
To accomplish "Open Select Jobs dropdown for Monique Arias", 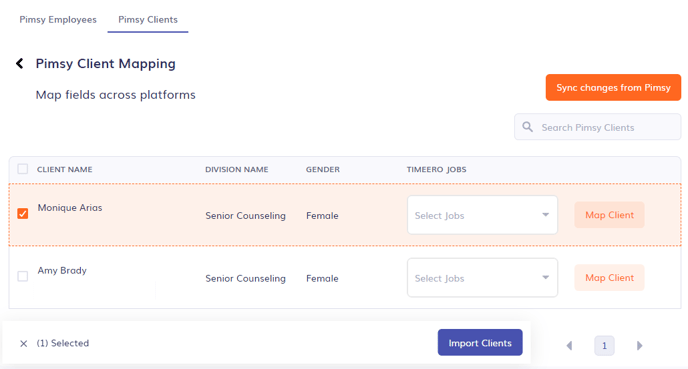I will click(x=482, y=215).
